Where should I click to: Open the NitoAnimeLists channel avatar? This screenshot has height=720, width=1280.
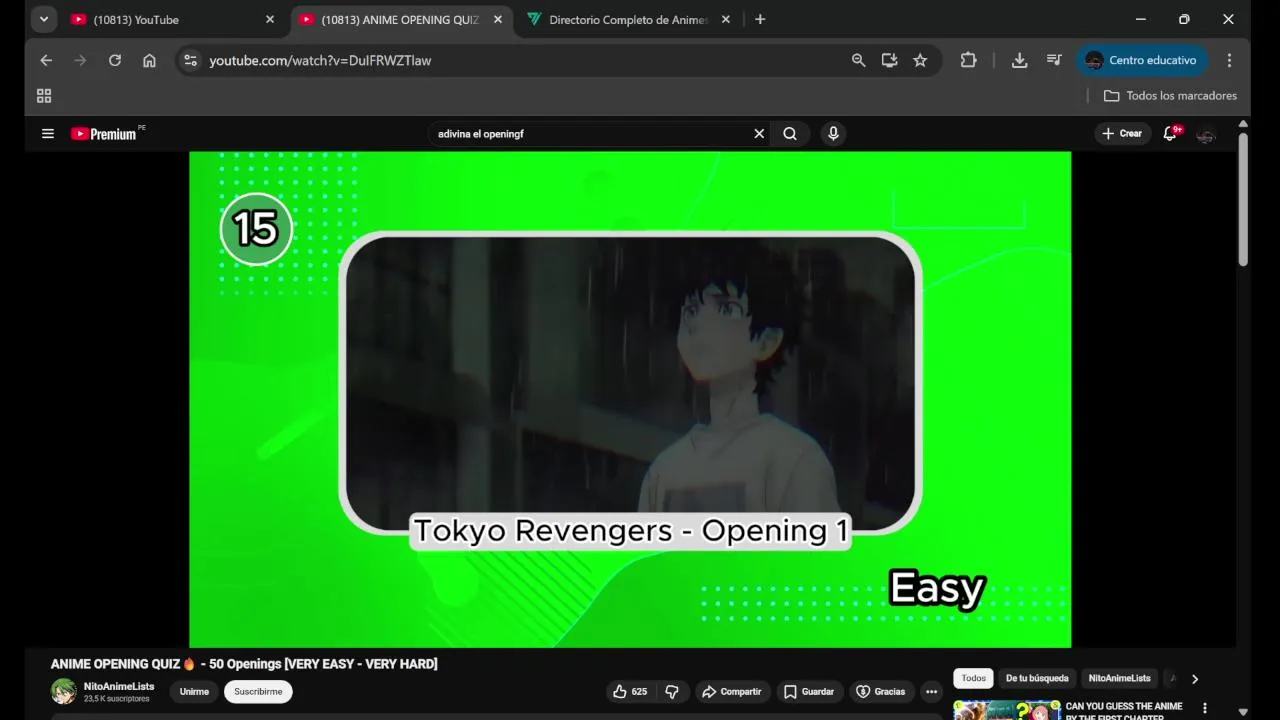63,691
